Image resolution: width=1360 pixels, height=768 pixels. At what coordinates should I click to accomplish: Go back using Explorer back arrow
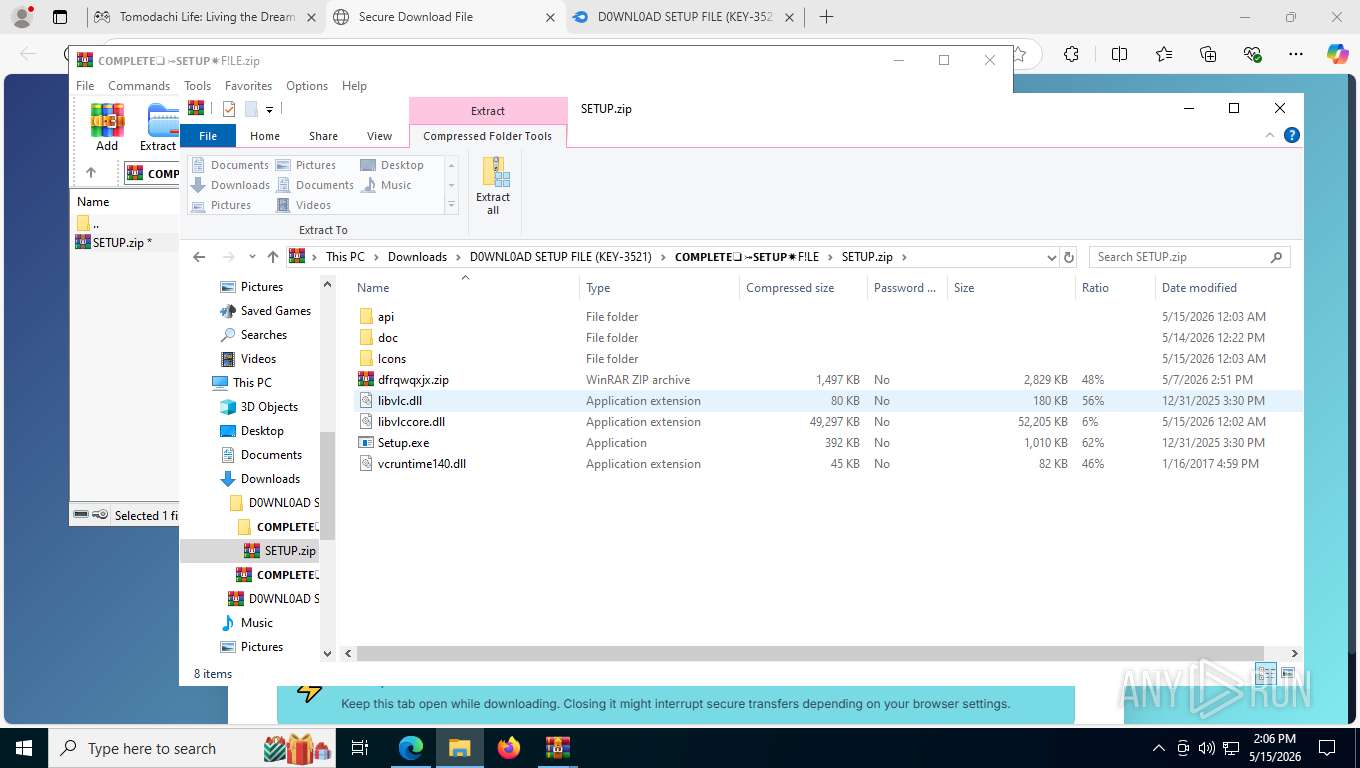click(199, 257)
